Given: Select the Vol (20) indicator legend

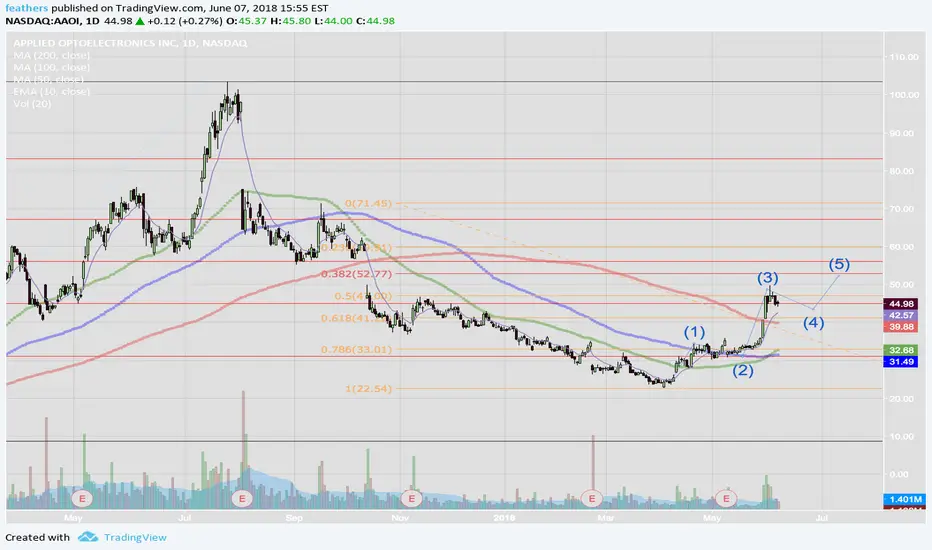Looking at the screenshot, I should click(32, 103).
